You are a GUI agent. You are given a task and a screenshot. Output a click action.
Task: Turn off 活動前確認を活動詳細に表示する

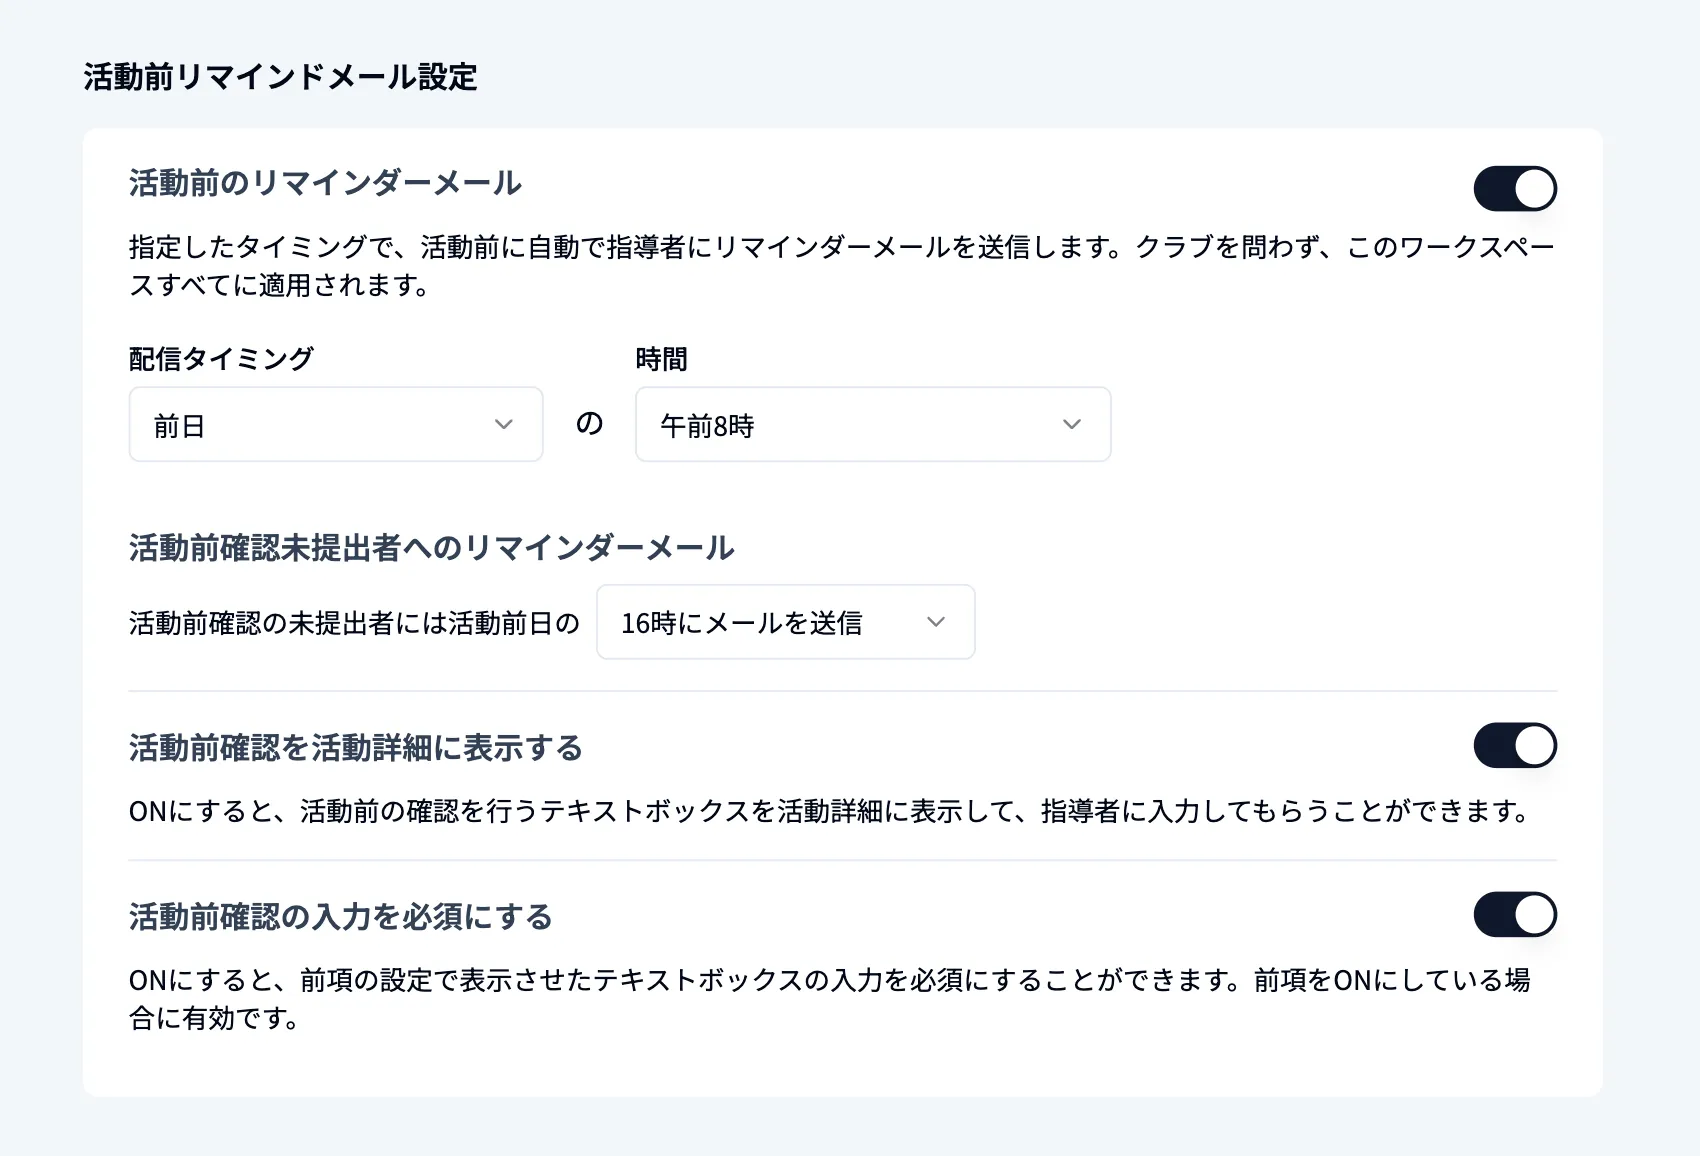(x=1515, y=745)
